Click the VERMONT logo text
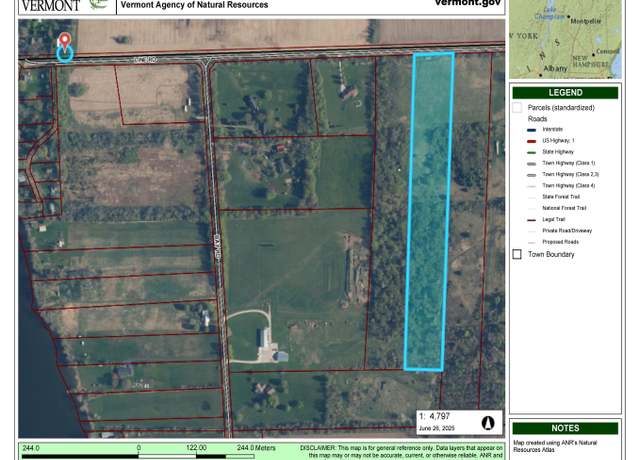 click(51, 6)
